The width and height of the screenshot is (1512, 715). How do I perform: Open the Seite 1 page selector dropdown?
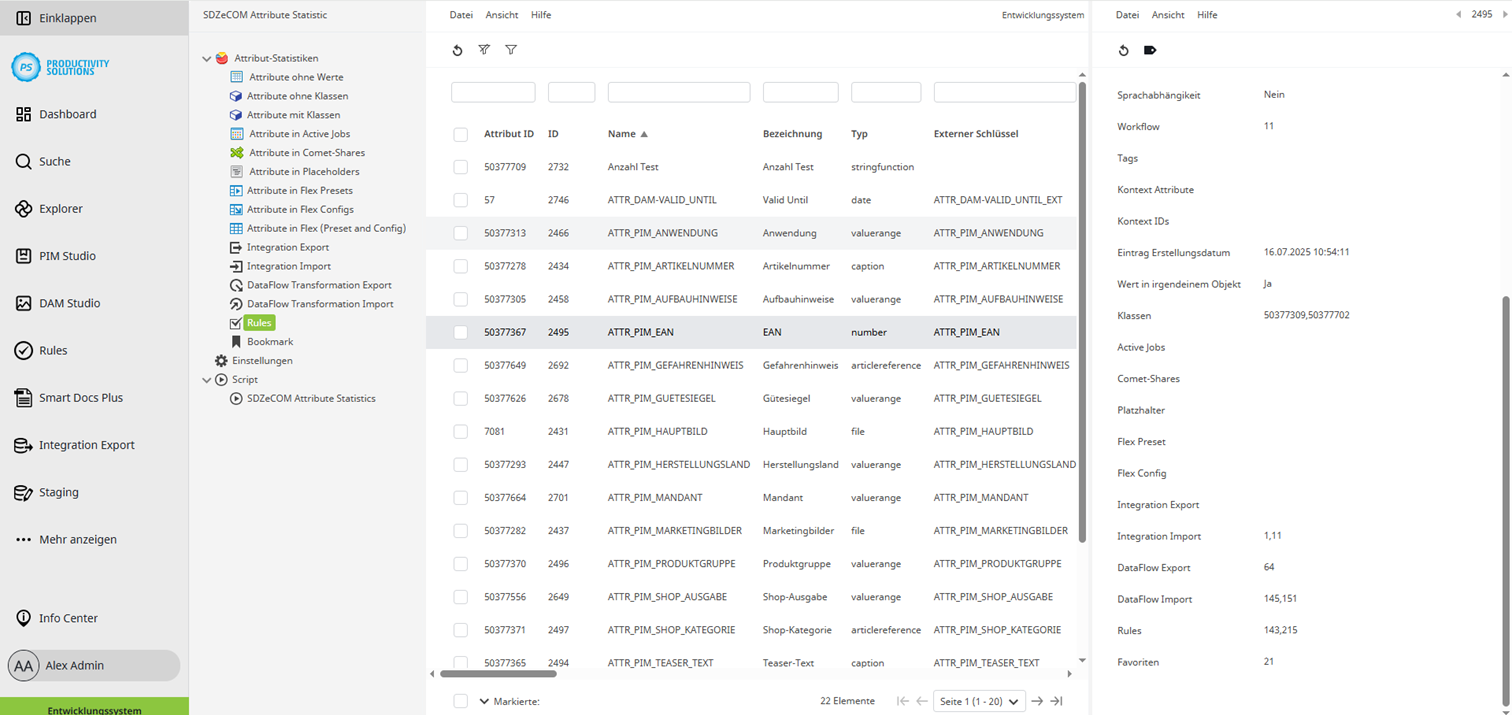pyautogui.click(x=979, y=701)
